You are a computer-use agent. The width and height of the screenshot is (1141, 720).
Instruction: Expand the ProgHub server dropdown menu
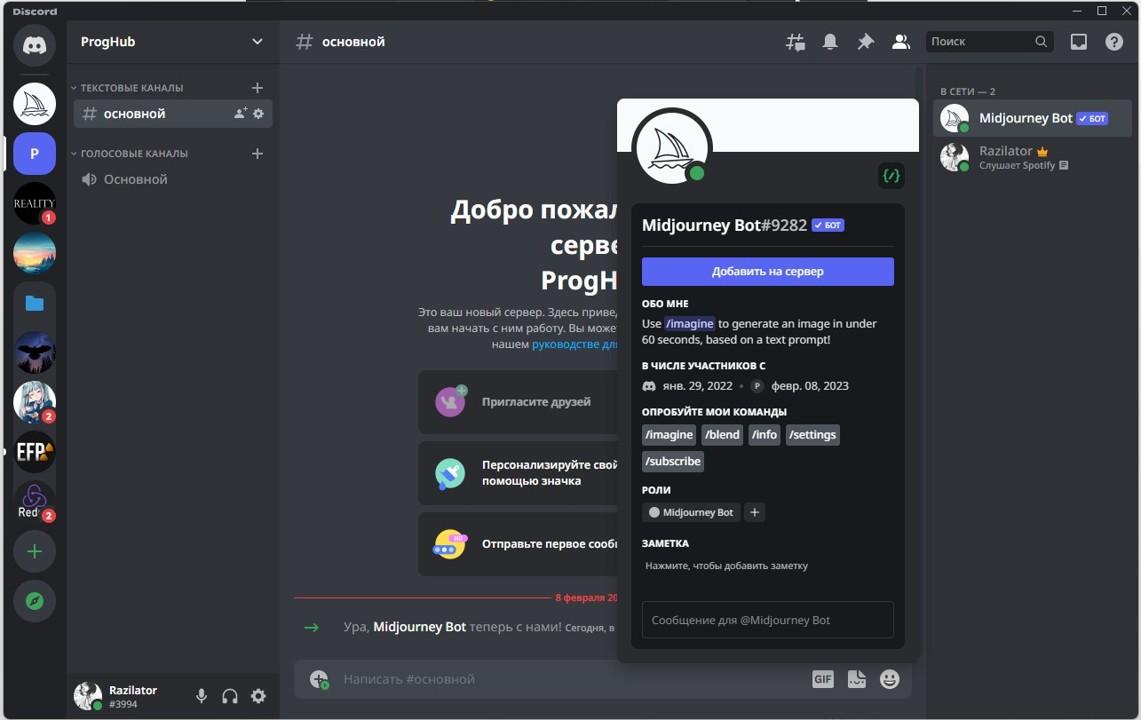(257, 41)
